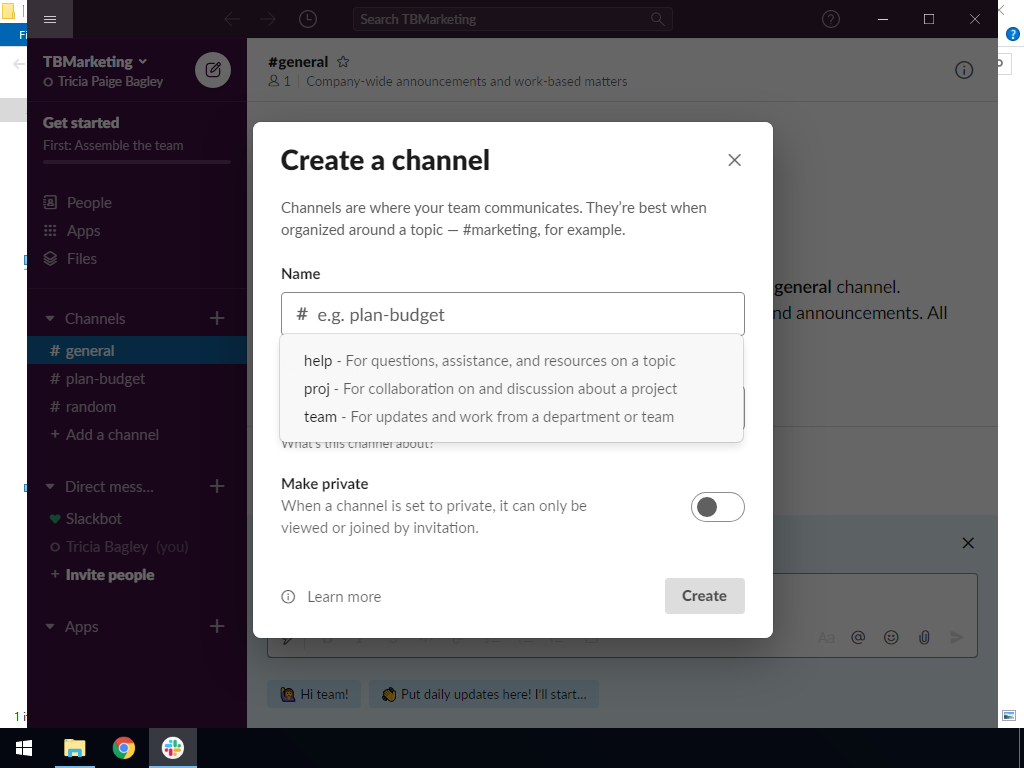
Task: Click the attach file paperclip icon
Action: point(923,637)
